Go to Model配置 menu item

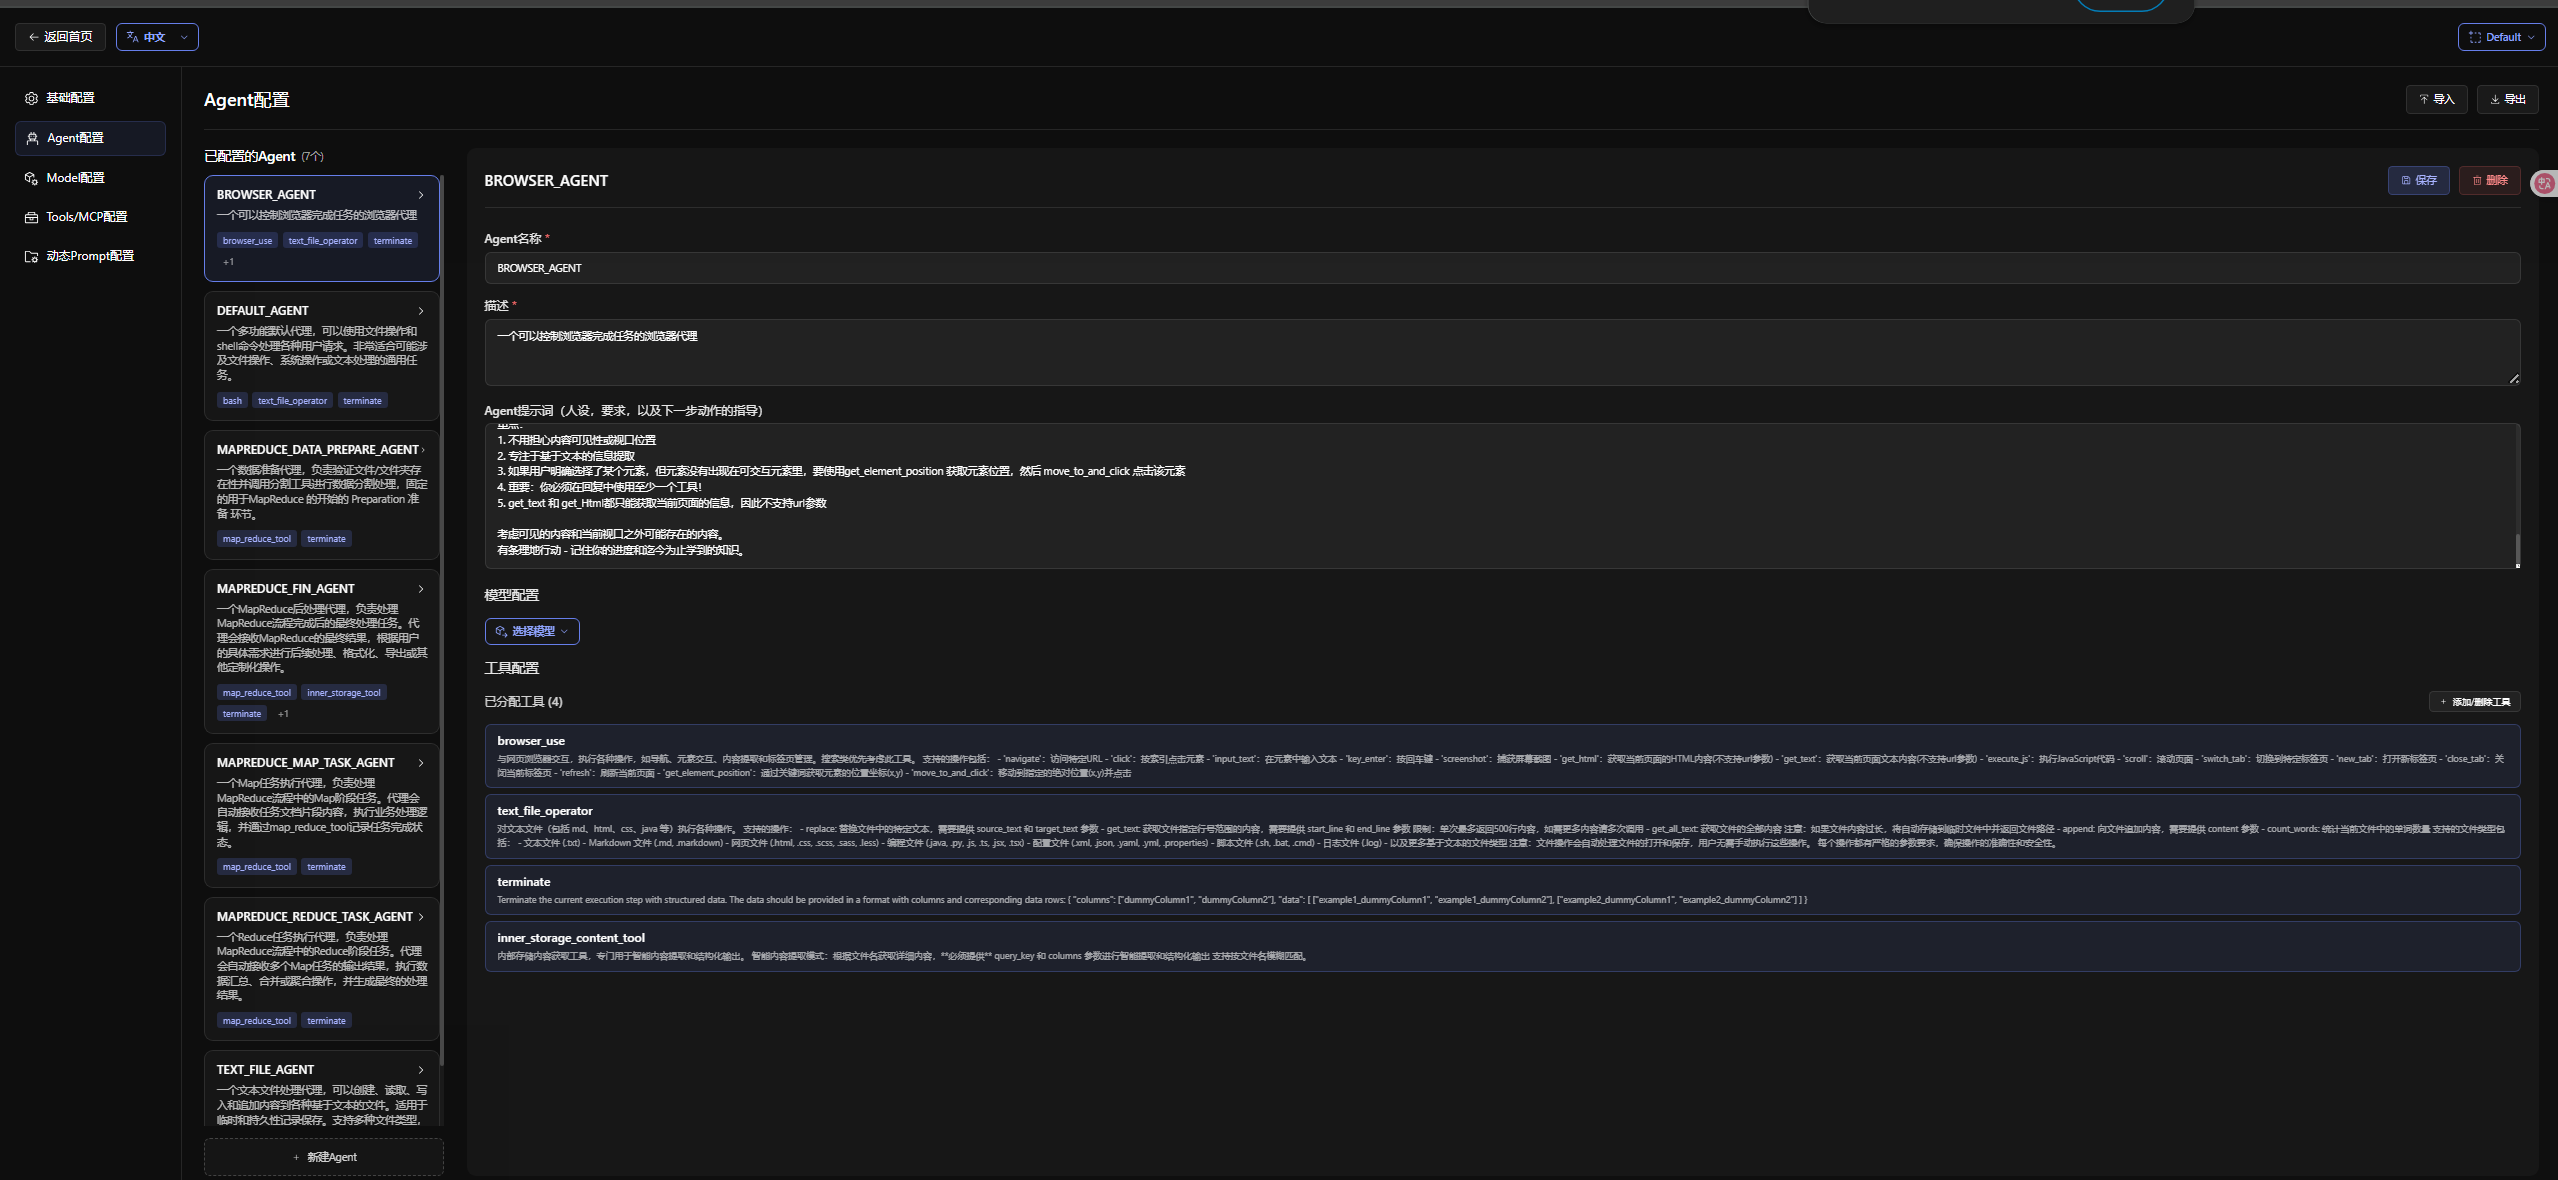(x=75, y=178)
